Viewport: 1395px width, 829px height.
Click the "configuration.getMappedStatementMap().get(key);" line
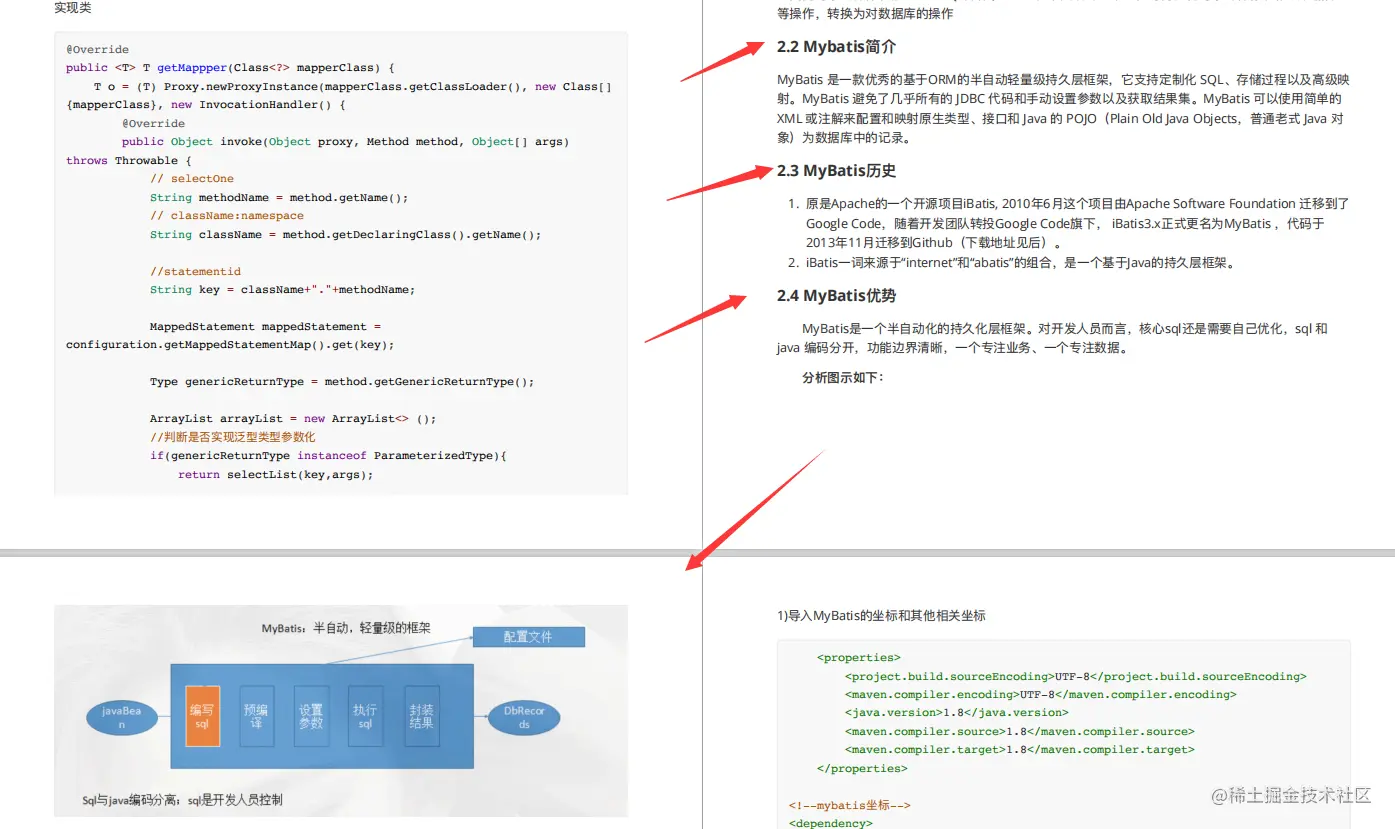(230, 345)
